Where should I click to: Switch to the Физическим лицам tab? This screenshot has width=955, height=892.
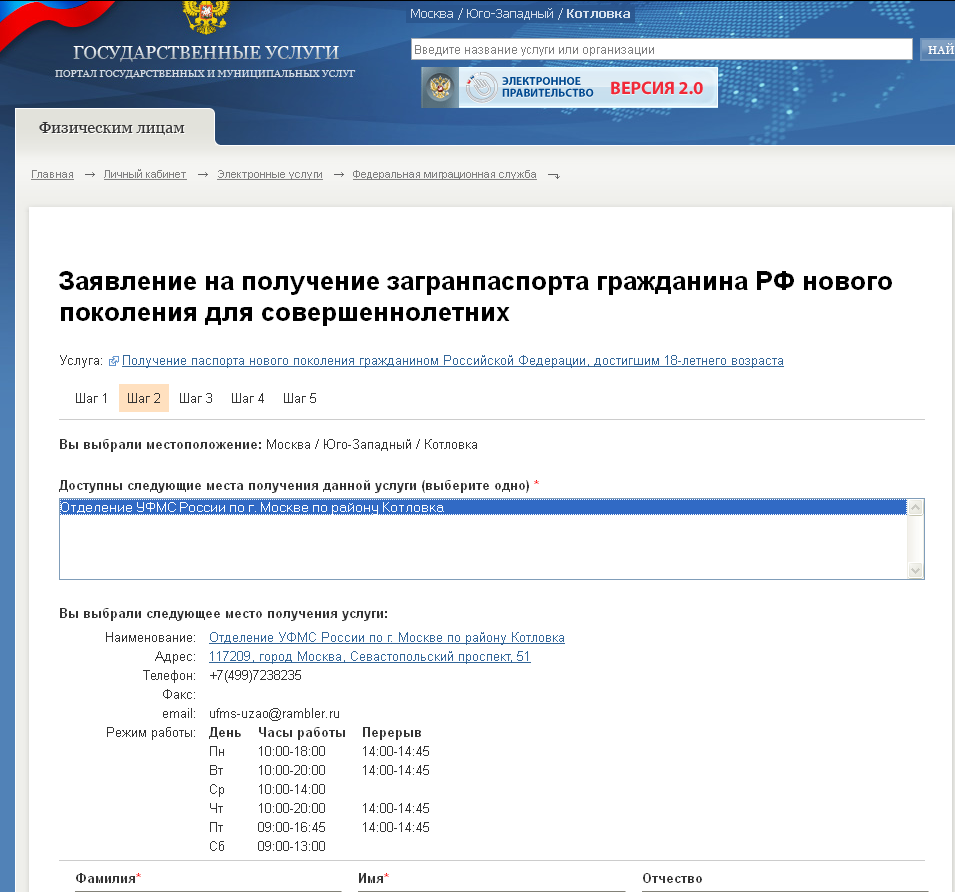point(112,128)
